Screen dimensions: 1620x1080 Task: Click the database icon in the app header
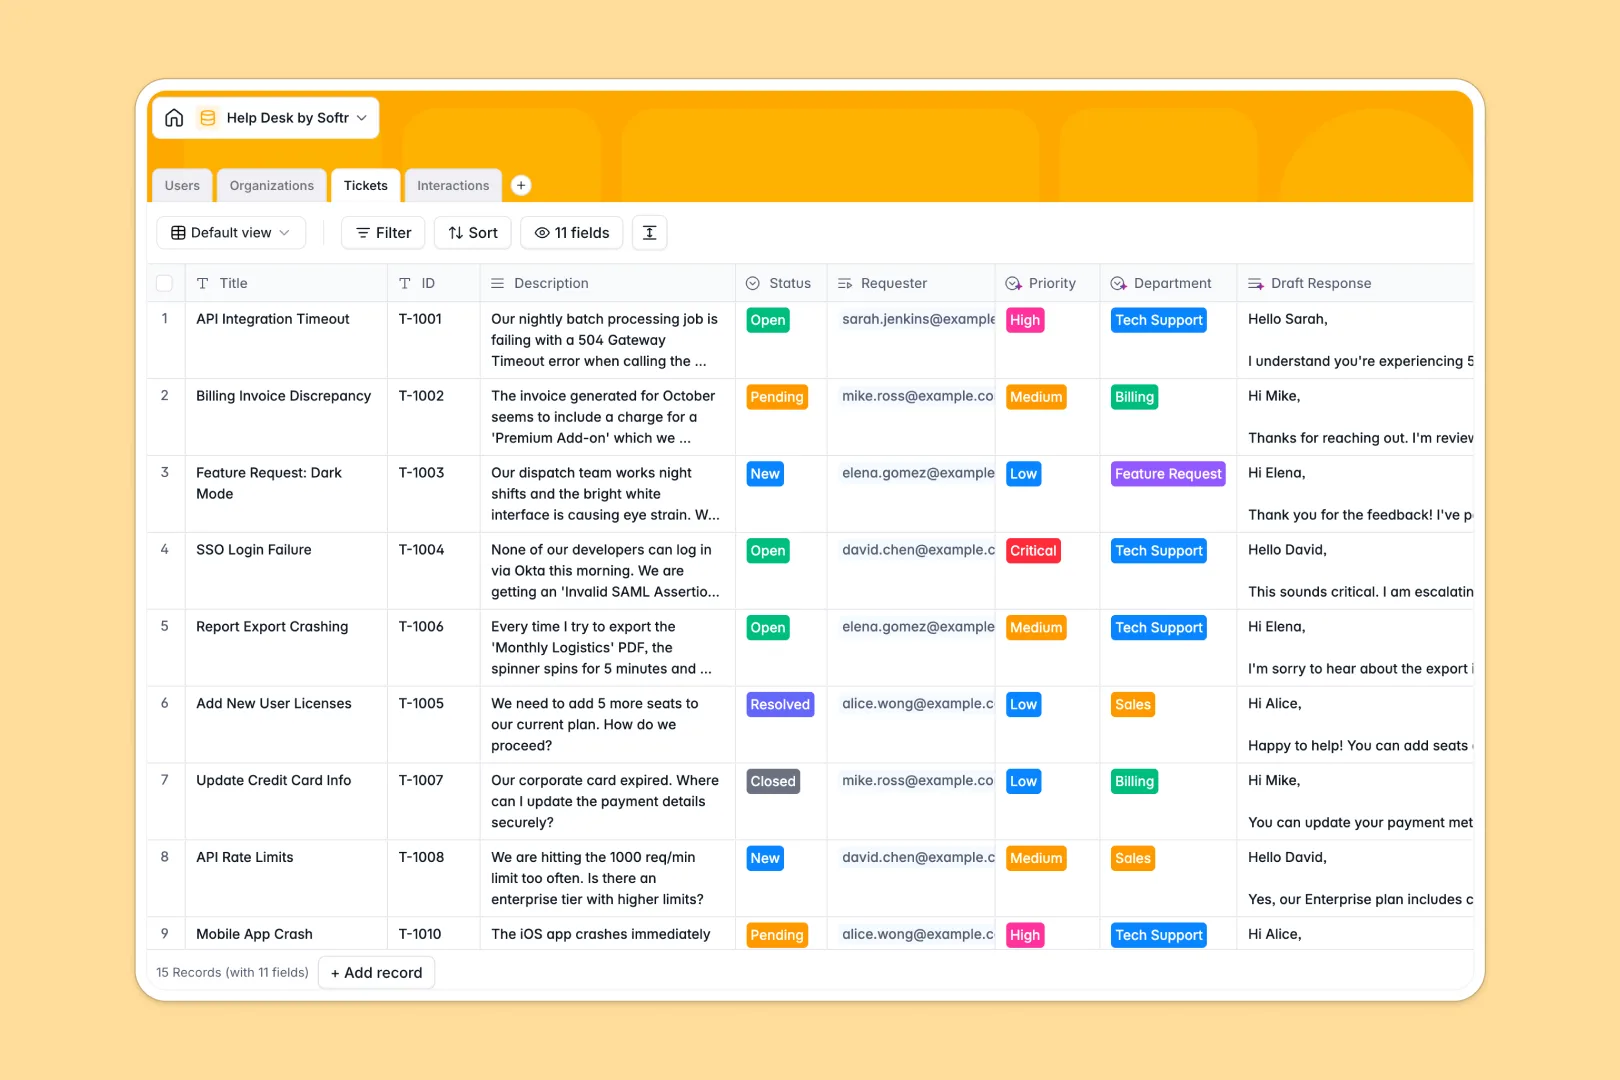[x=208, y=117]
